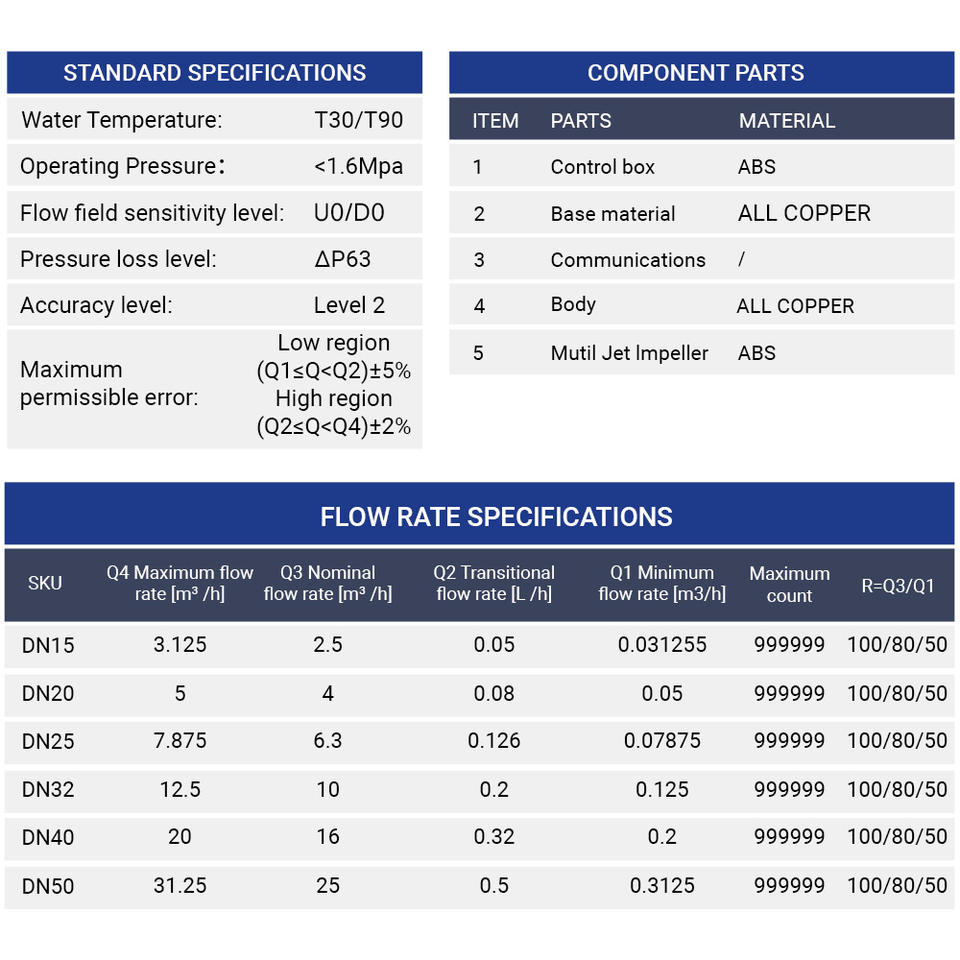The height and width of the screenshot is (960, 960).
Task: Click the Standard Specifications header
Action: click(214, 73)
